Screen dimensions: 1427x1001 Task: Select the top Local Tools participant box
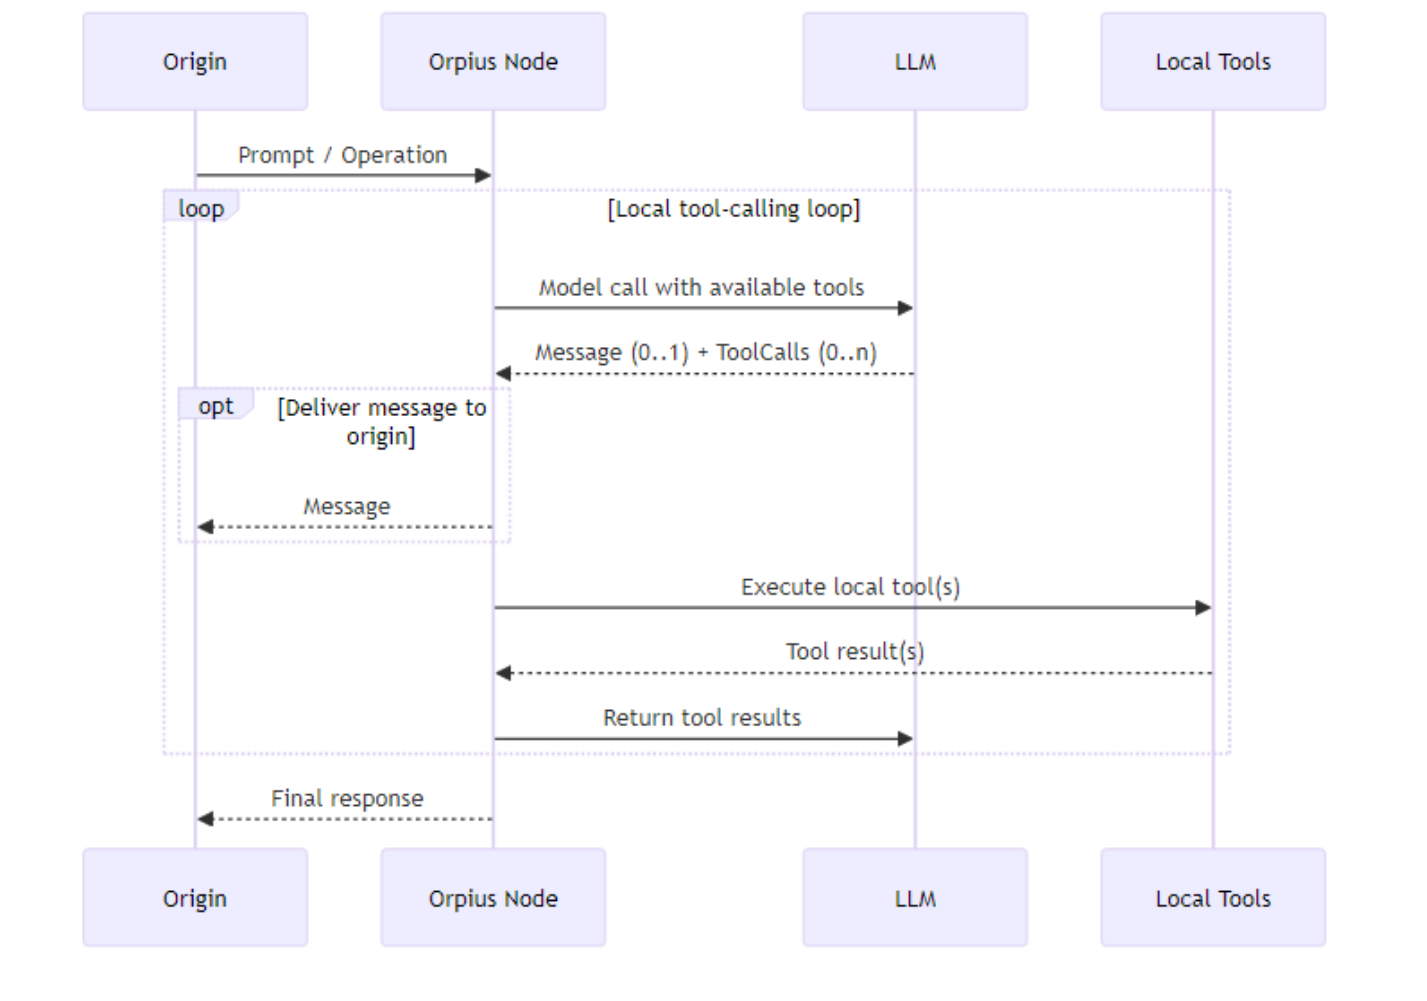pos(1213,62)
